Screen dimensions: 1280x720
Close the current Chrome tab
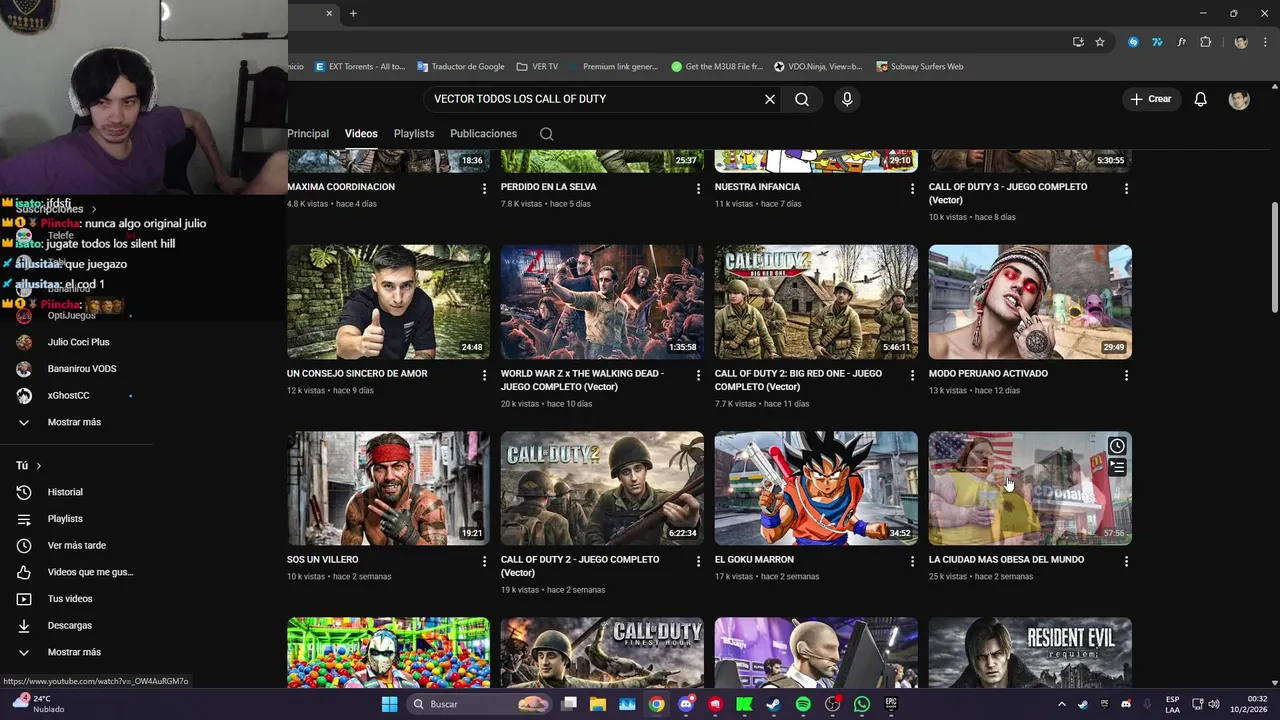[329, 13]
